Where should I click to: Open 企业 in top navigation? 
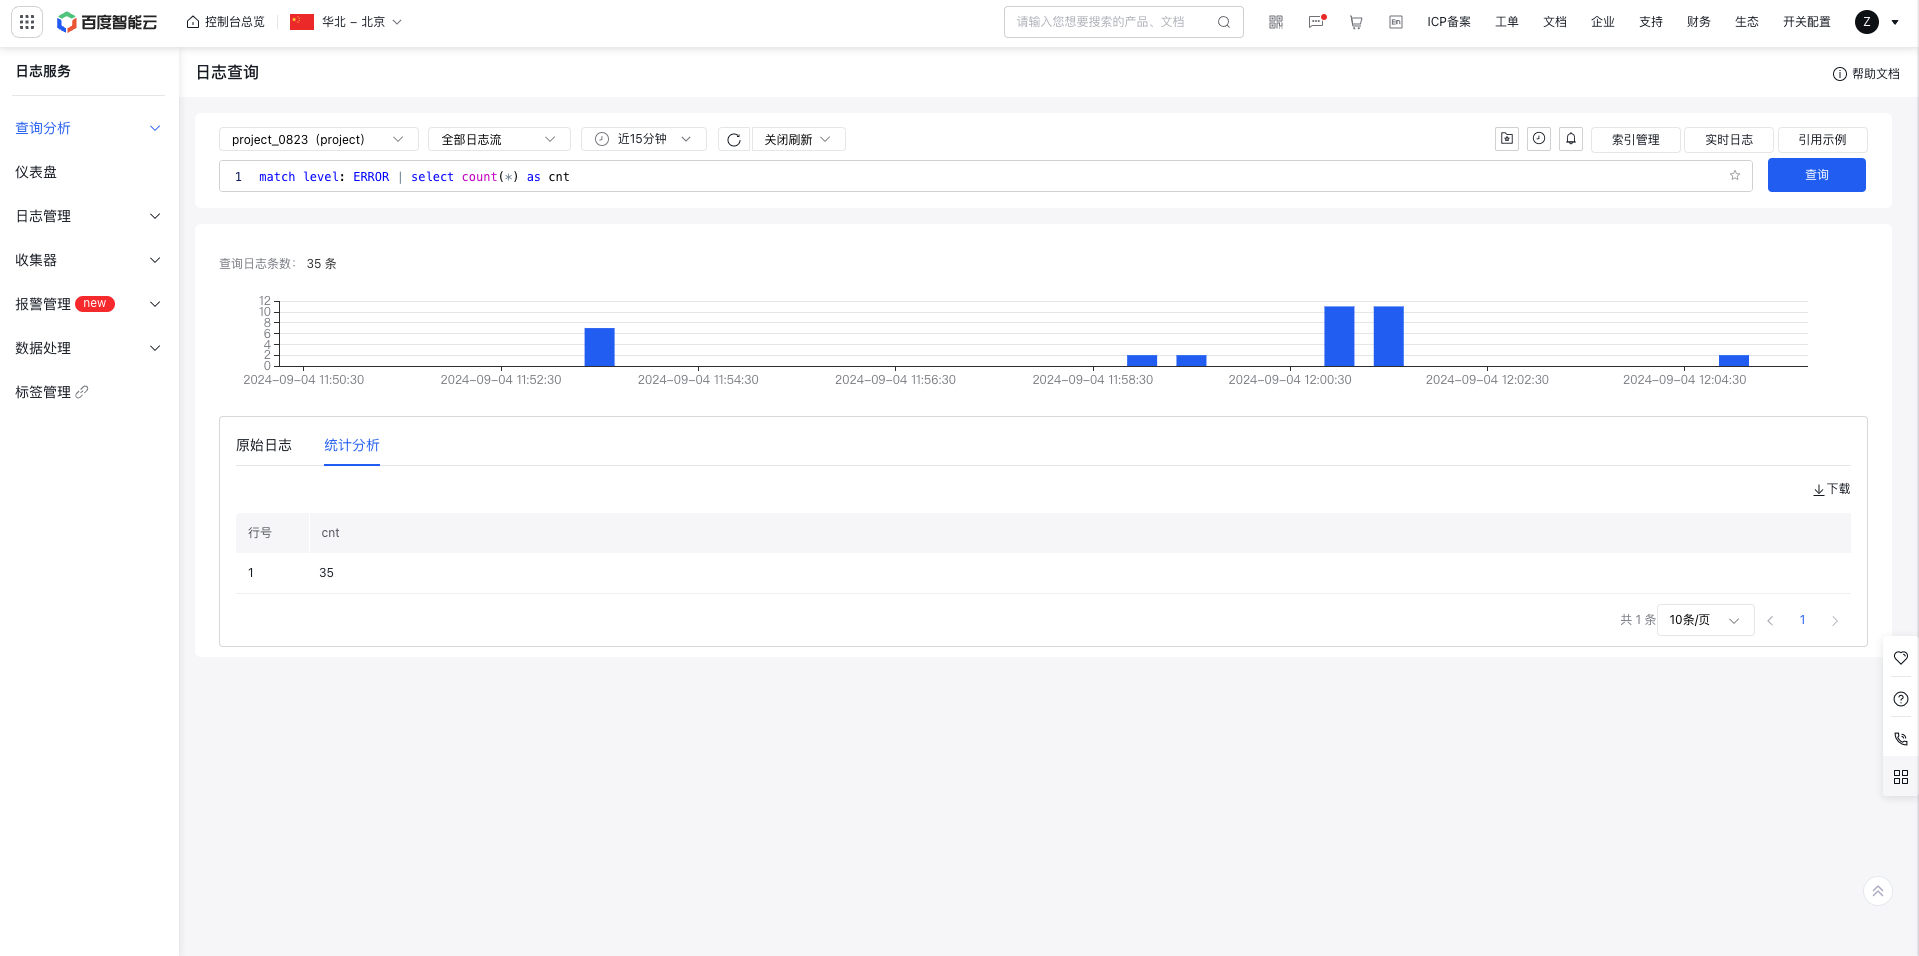point(1603,22)
